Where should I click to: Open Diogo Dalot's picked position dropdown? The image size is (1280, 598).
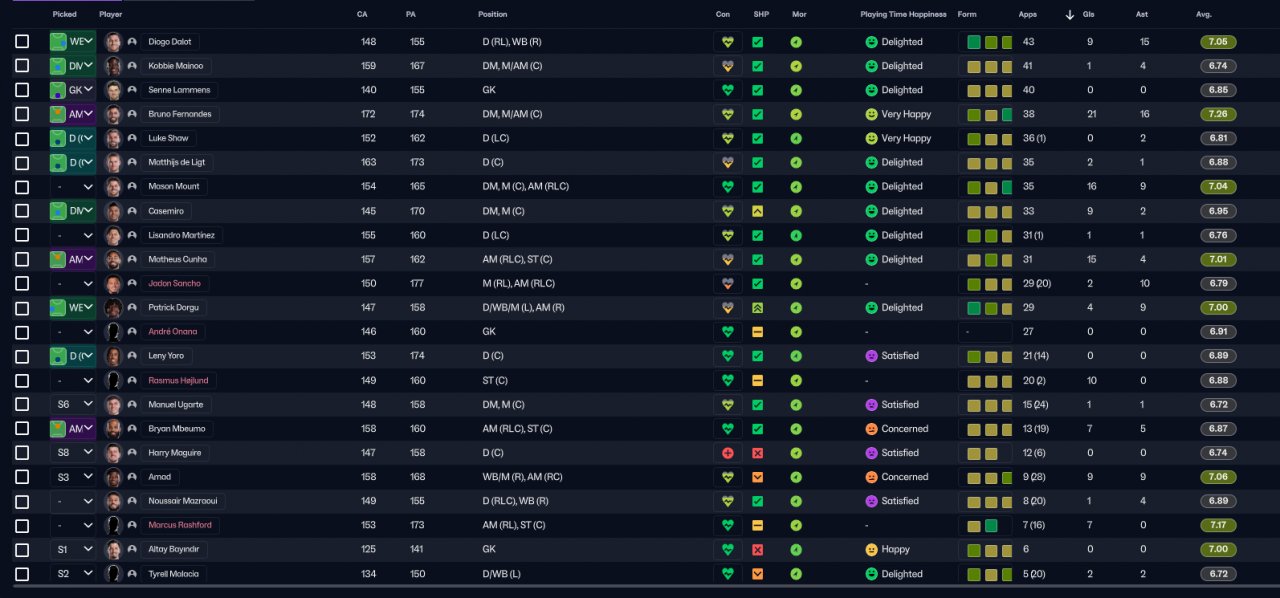pos(73,42)
